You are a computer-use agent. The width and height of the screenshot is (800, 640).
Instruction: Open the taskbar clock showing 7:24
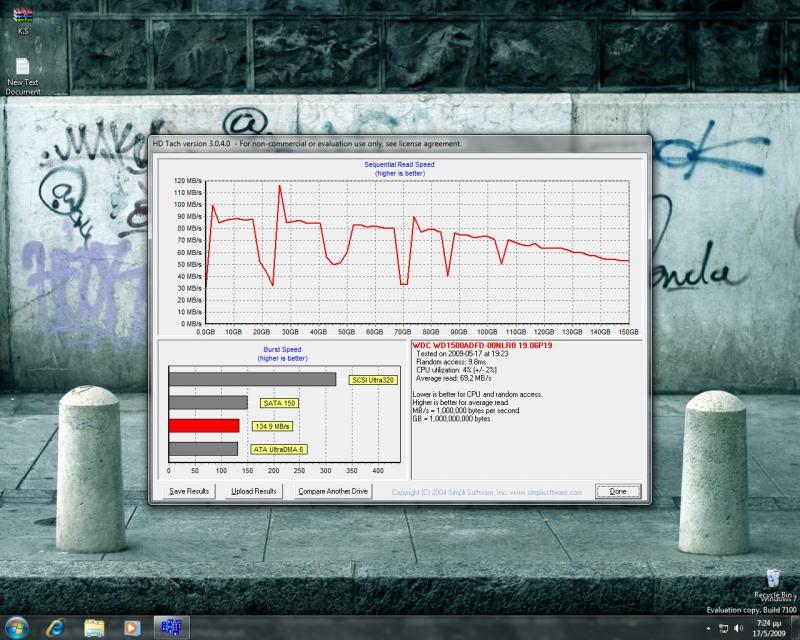pyautogui.click(x=769, y=628)
